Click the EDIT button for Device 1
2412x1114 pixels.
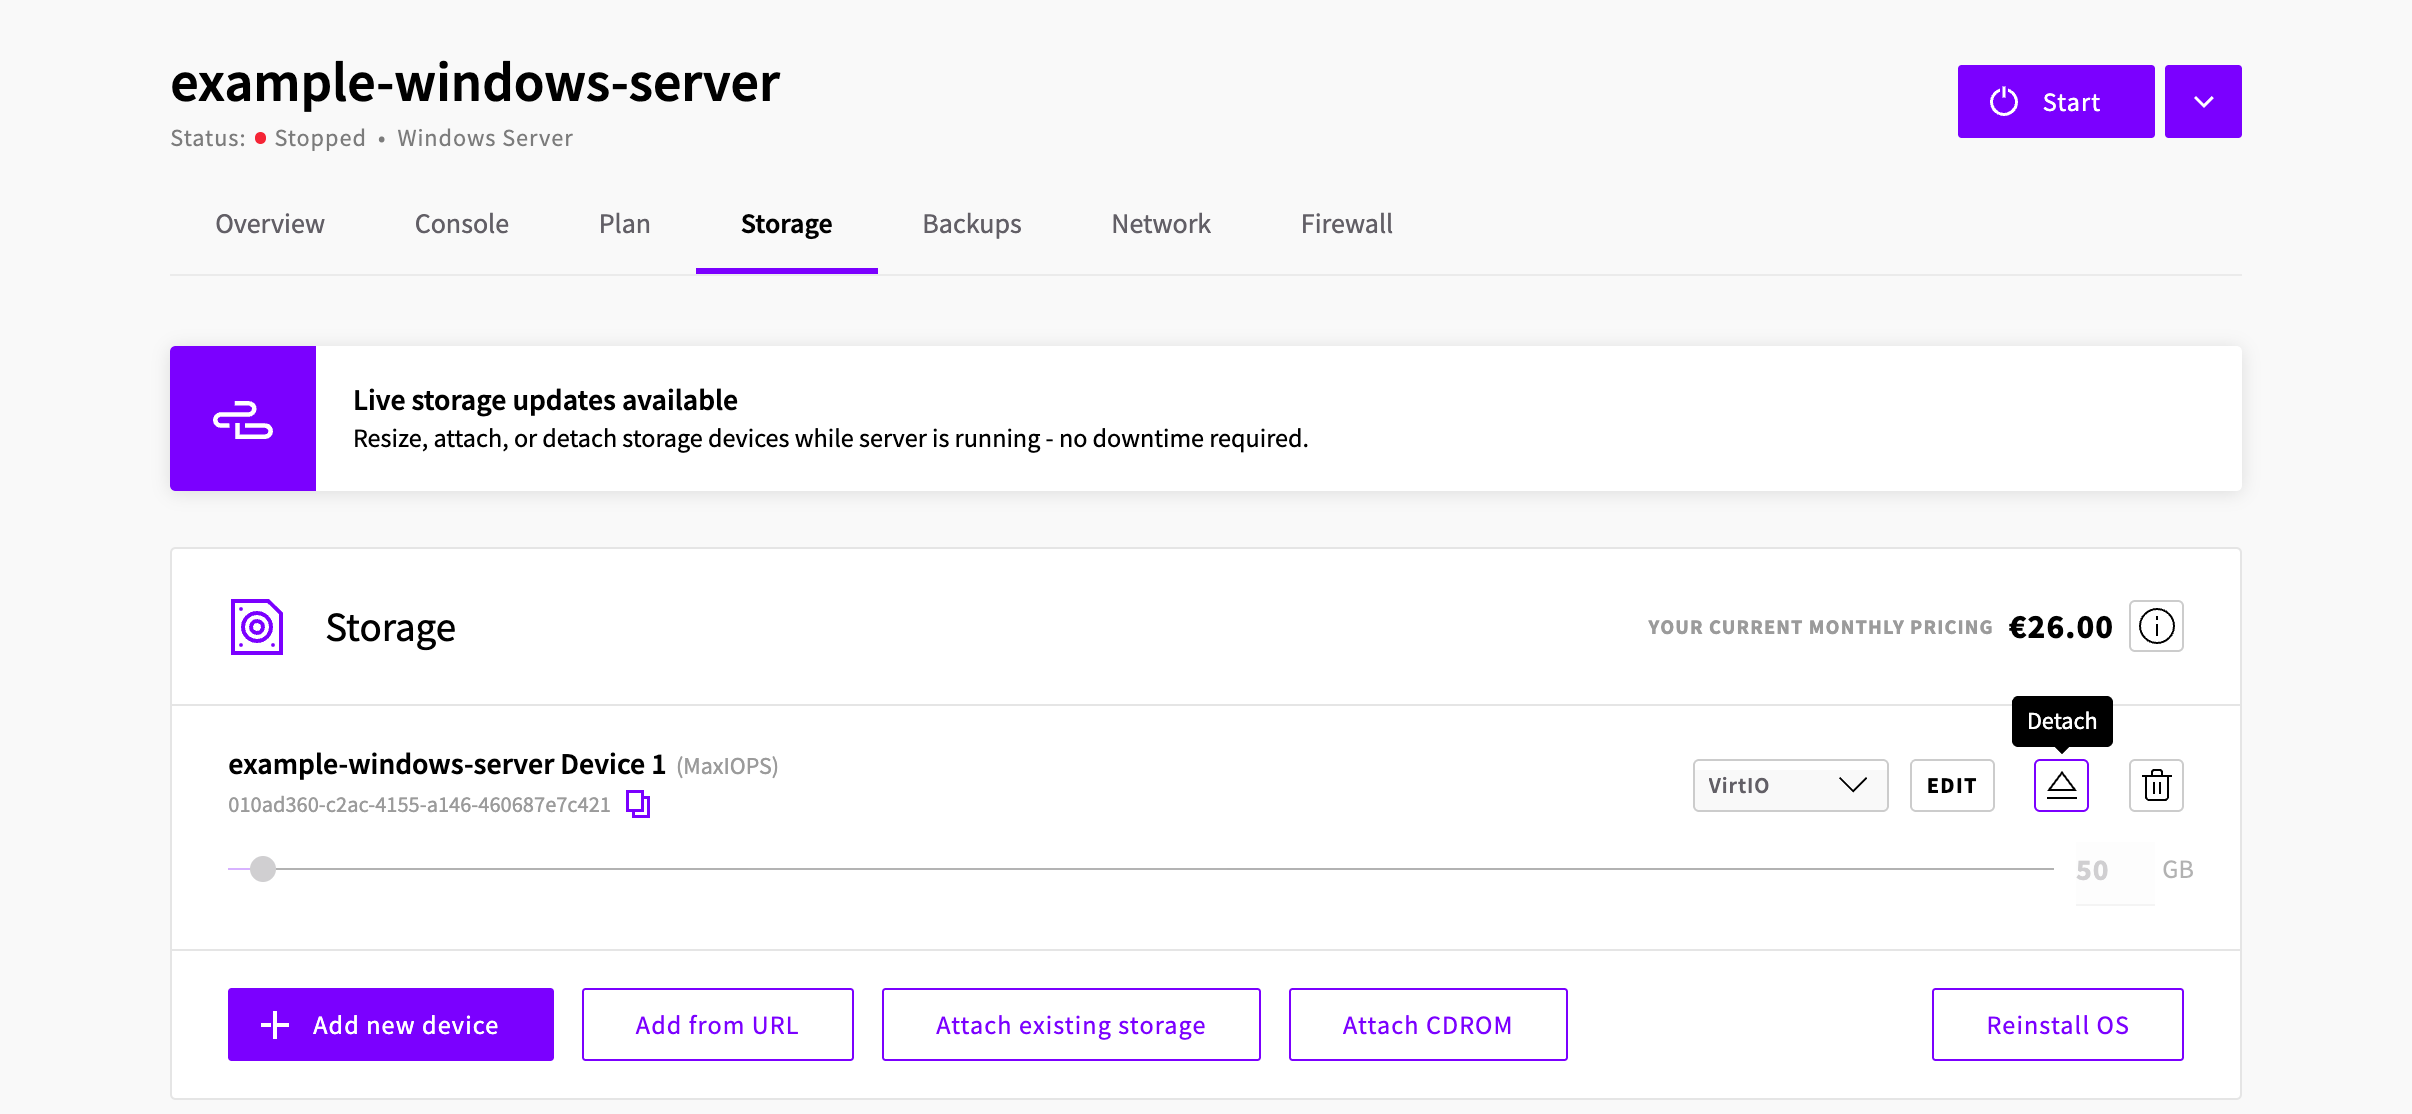point(1952,785)
